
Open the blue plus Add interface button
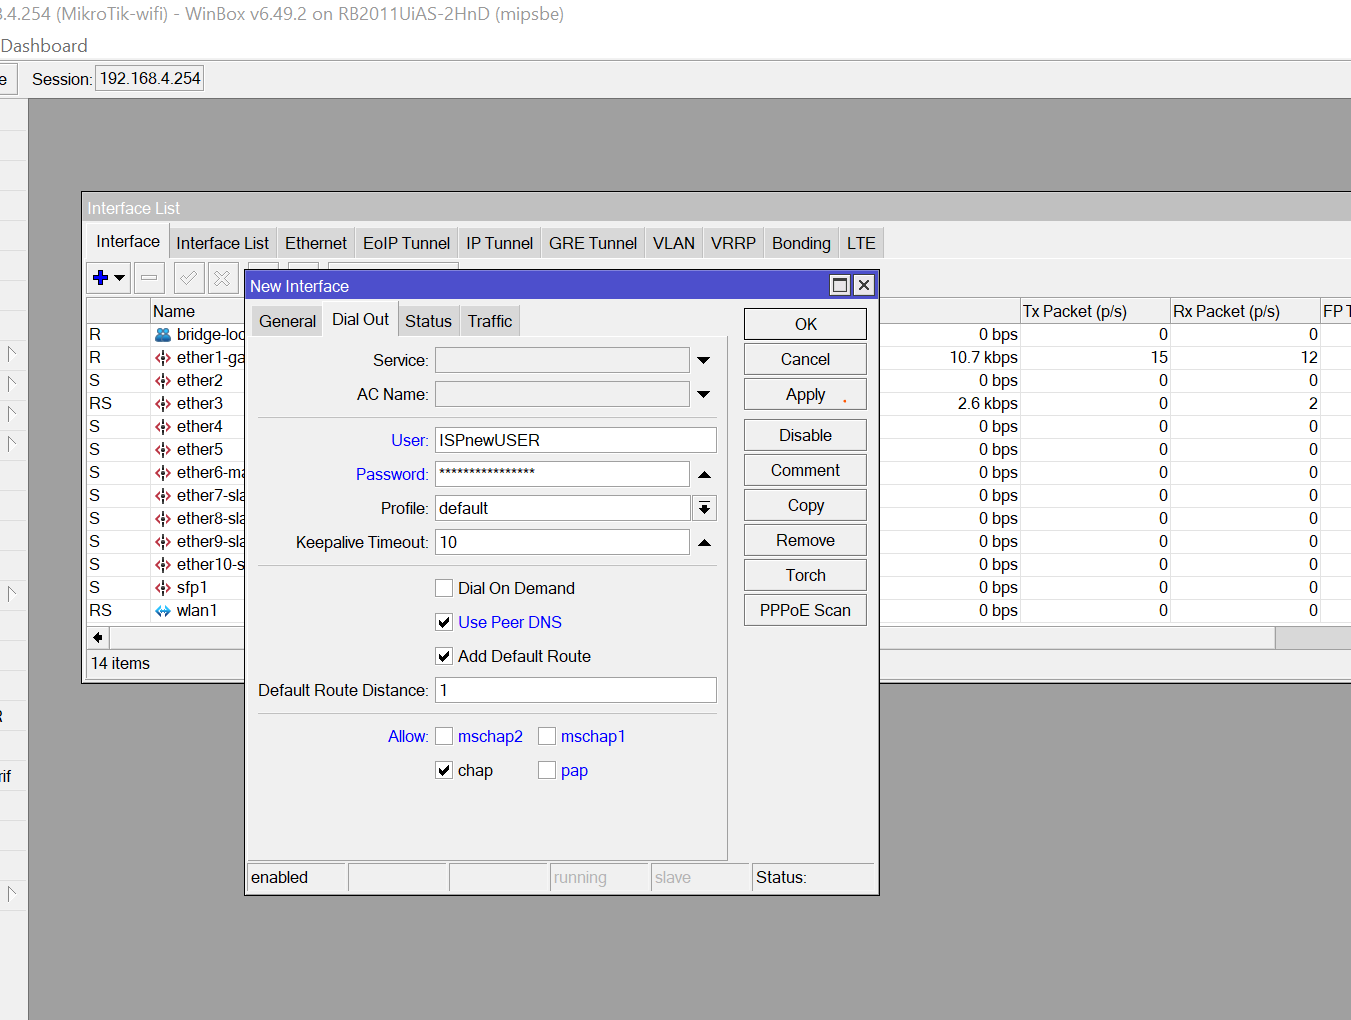[108, 278]
